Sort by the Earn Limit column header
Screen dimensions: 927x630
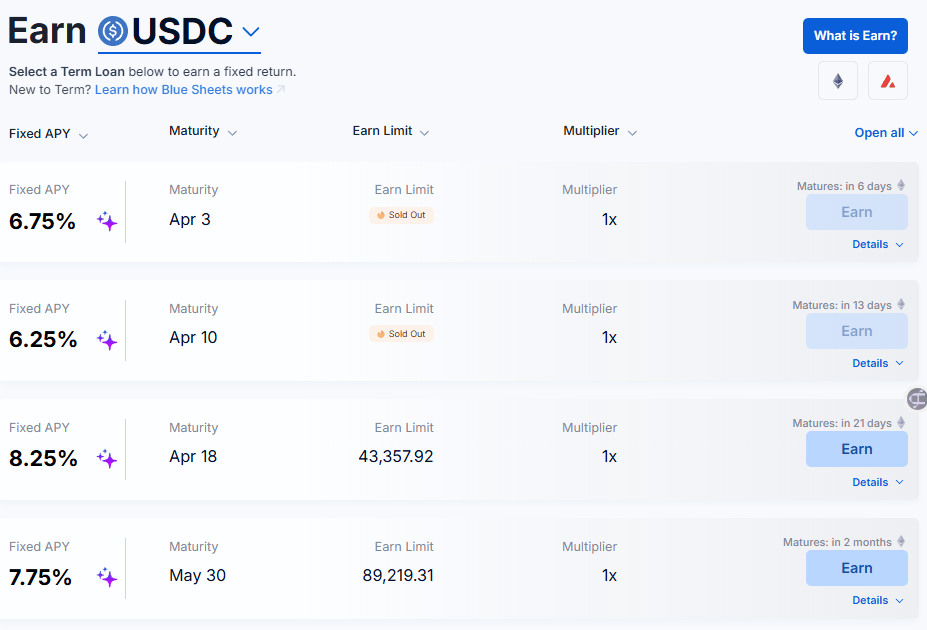pyautogui.click(x=390, y=131)
